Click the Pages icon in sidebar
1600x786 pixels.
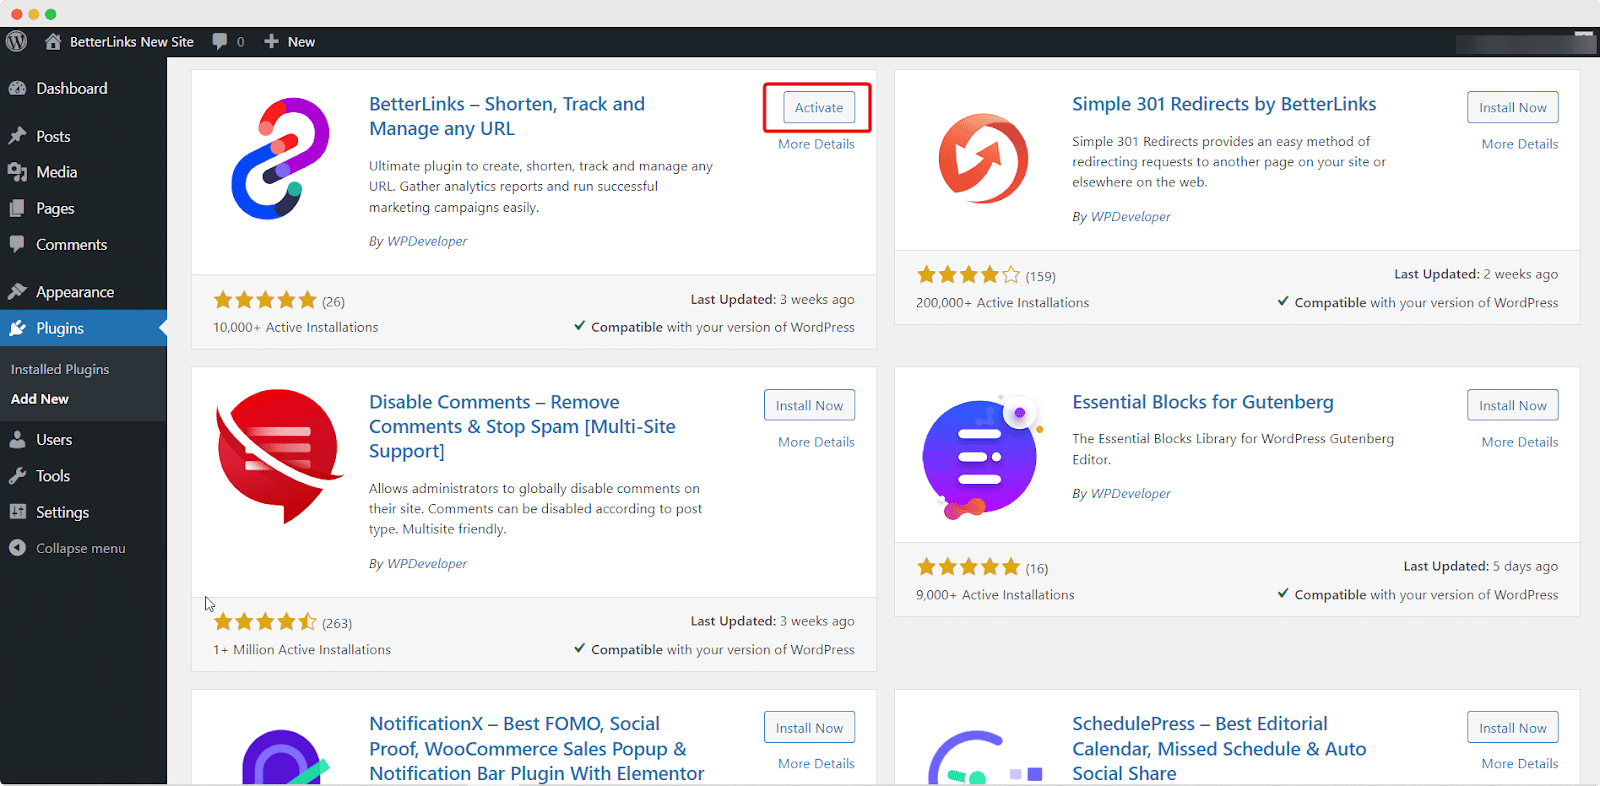coord(17,208)
